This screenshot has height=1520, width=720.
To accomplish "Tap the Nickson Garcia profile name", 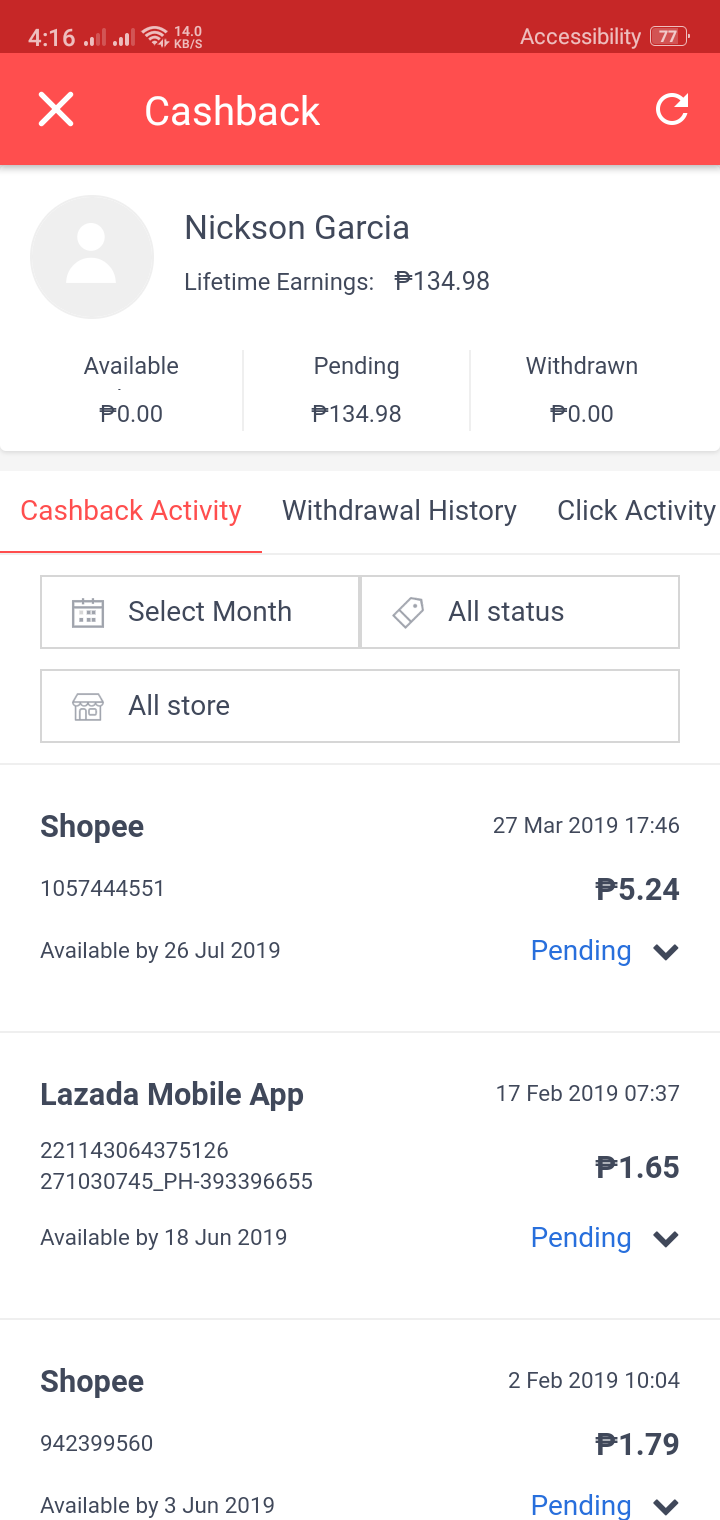I will coord(297,228).
